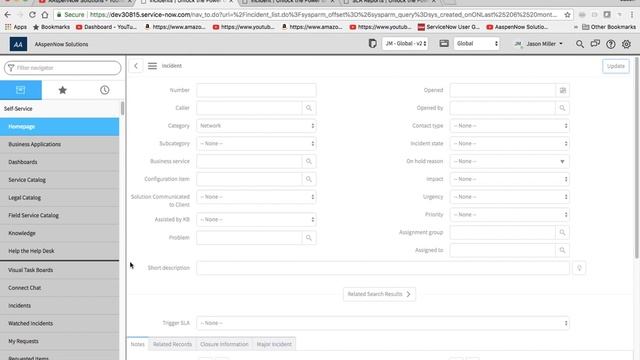Switch to the Related Records tab
Viewport: 640px width, 360px height.
(x=172, y=344)
